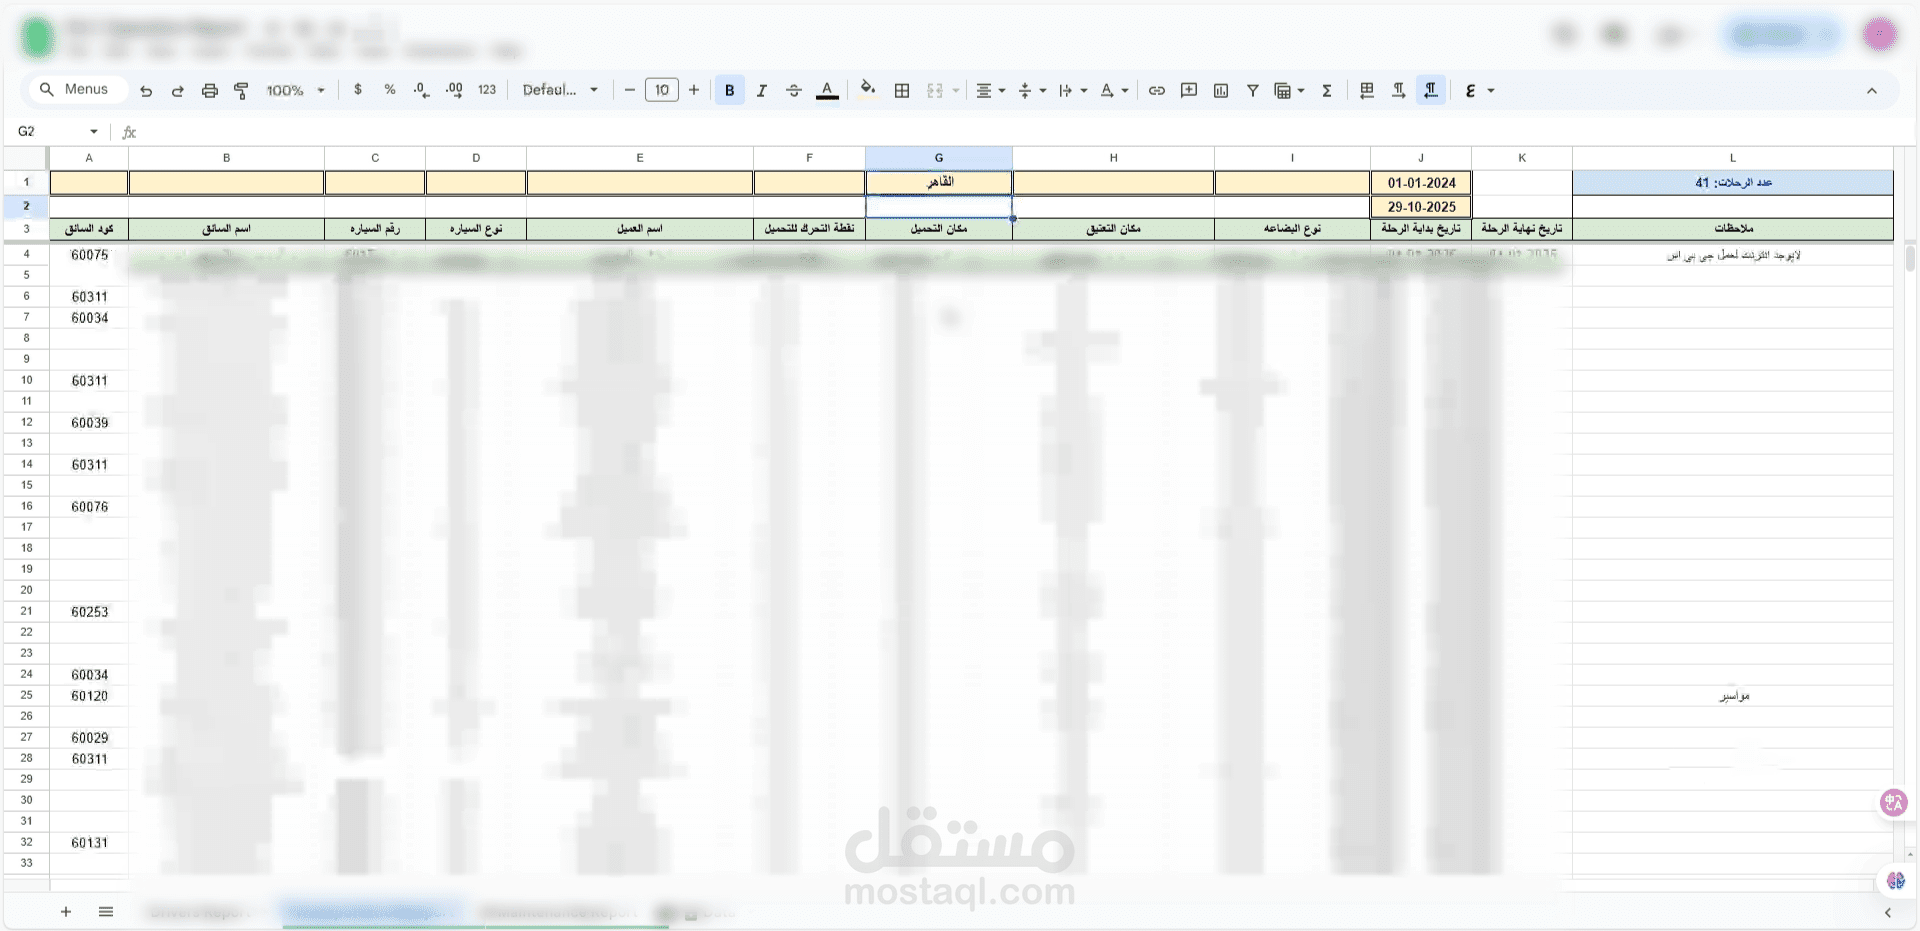Click driver code cell 60253
The image size is (1920, 931).
(x=89, y=612)
